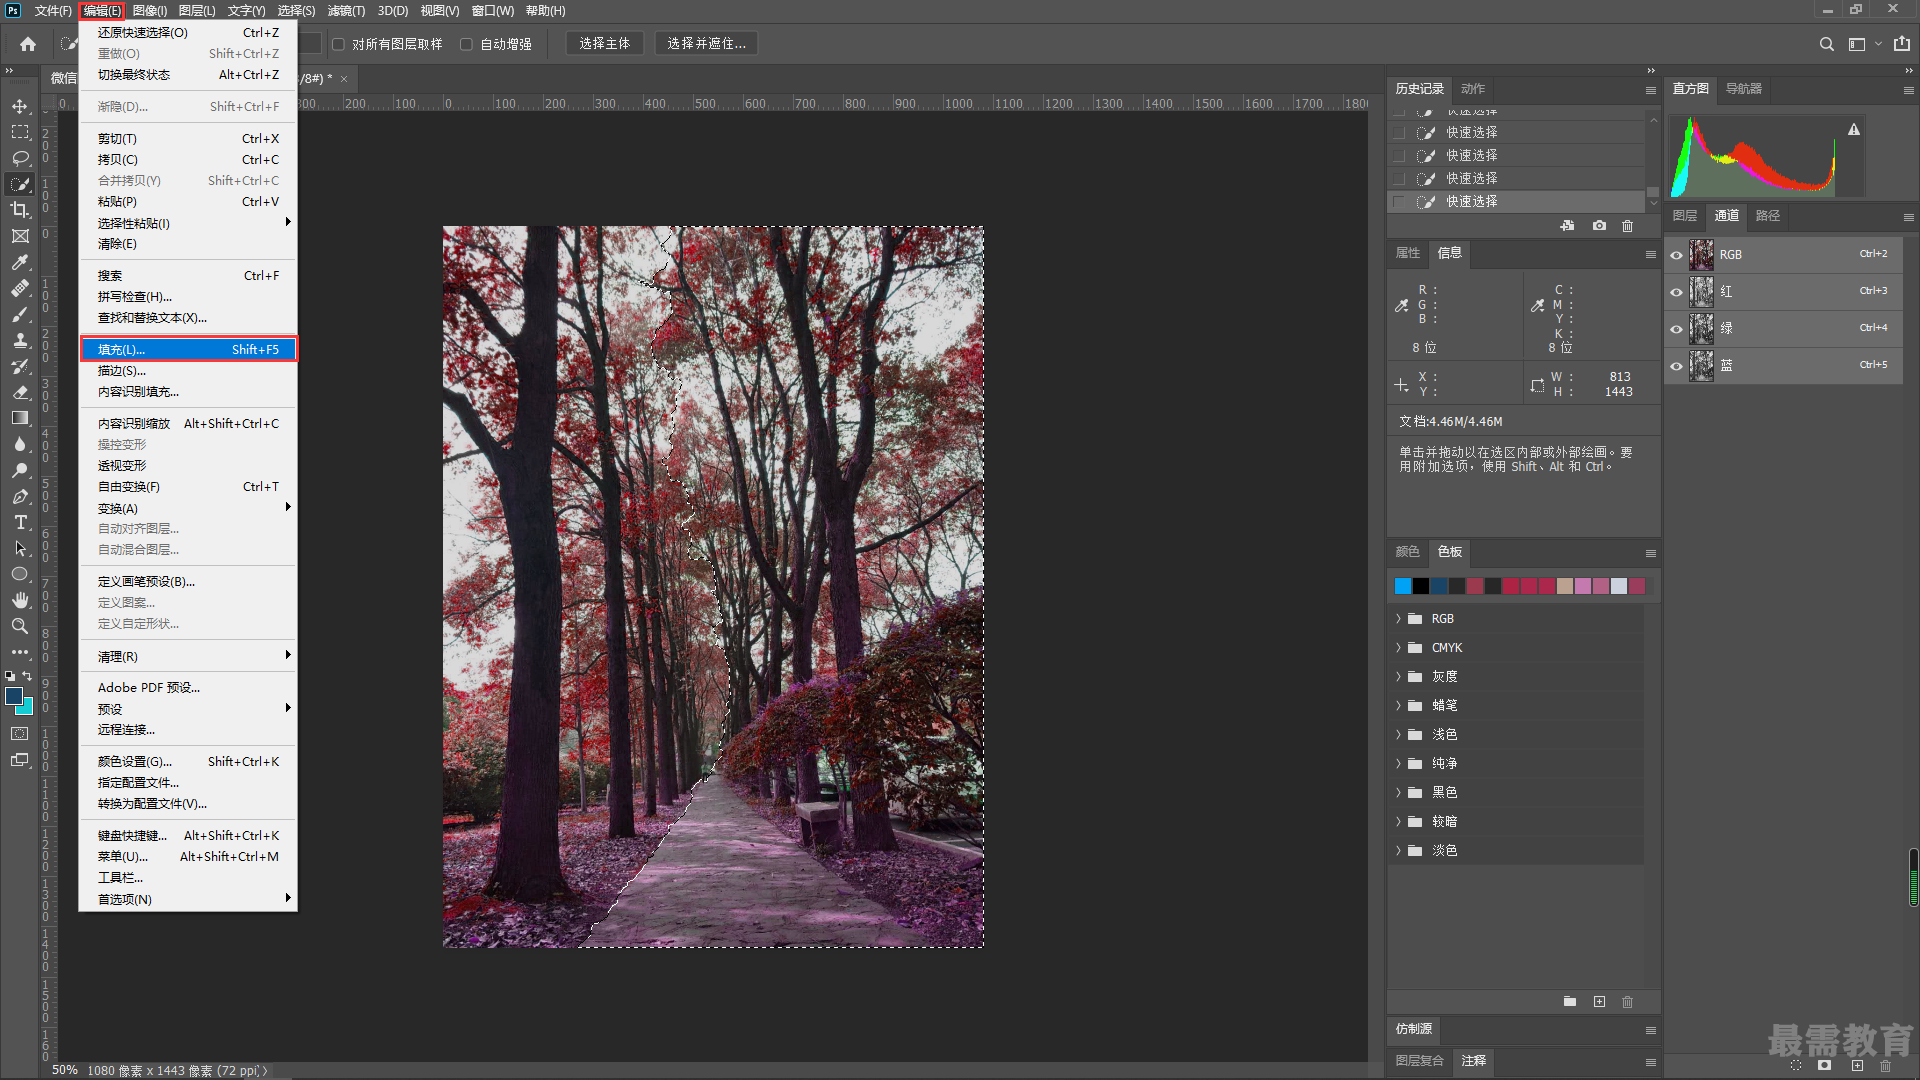Toggle visibility of 红 channel
Viewport: 1920px width, 1080px height.
(1677, 292)
